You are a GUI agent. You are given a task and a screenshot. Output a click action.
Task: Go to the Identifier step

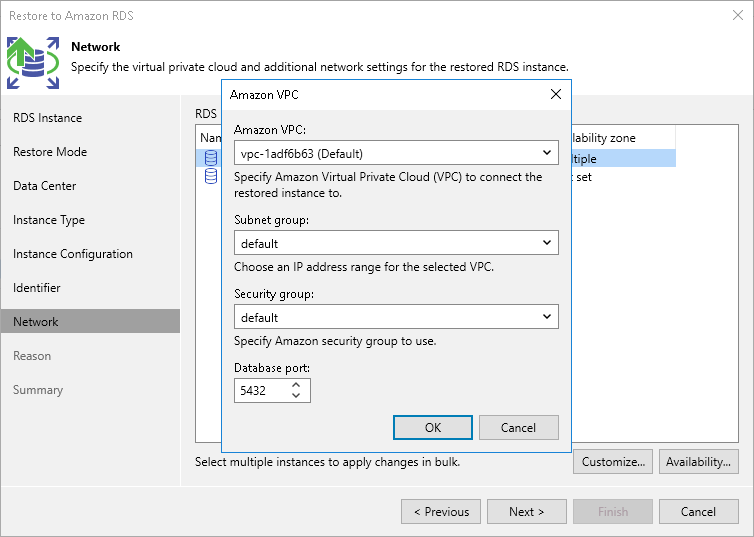37,288
